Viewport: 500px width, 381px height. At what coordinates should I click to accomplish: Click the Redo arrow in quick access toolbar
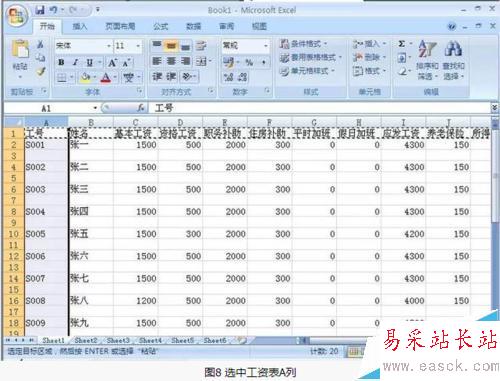73,10
